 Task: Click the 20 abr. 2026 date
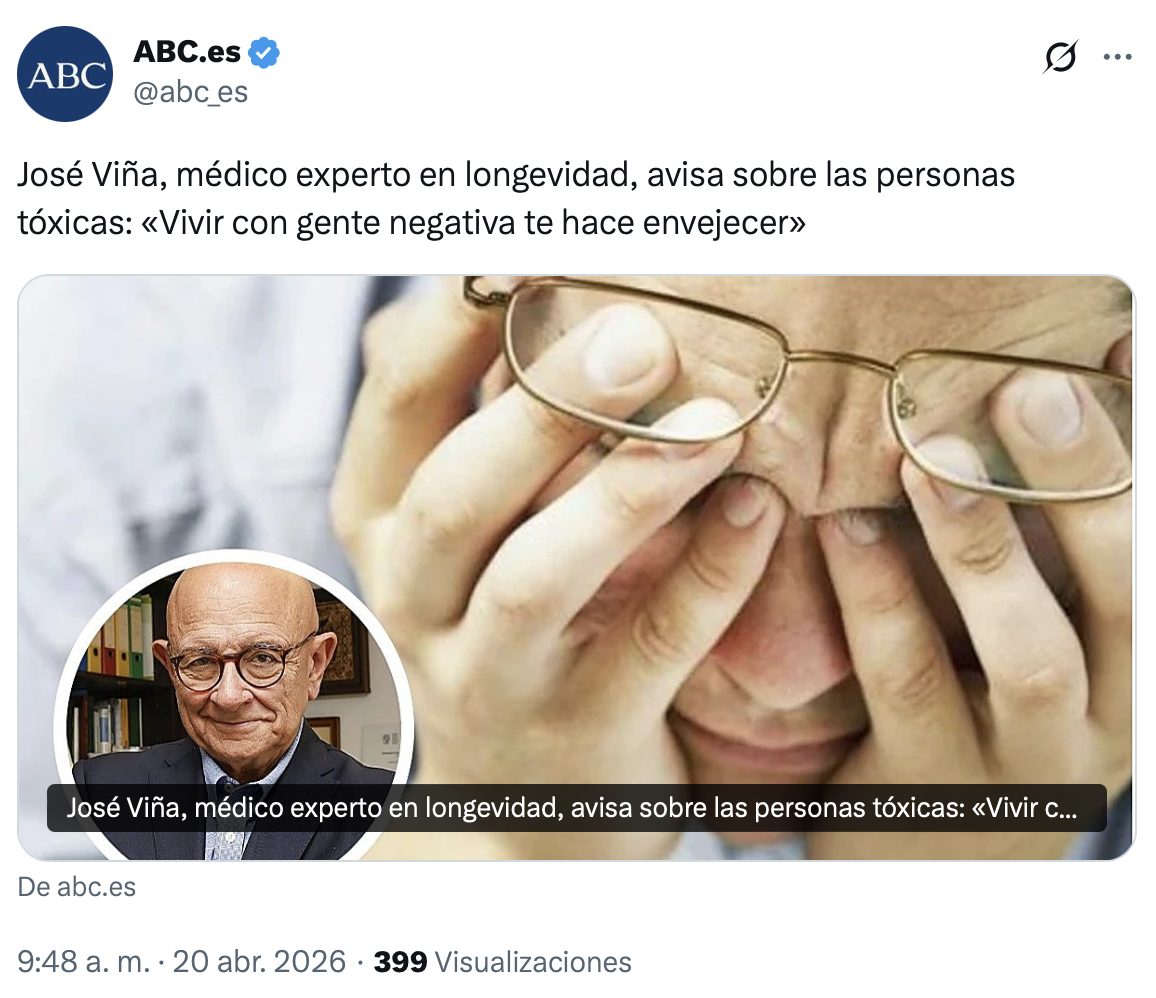point(259,962)
